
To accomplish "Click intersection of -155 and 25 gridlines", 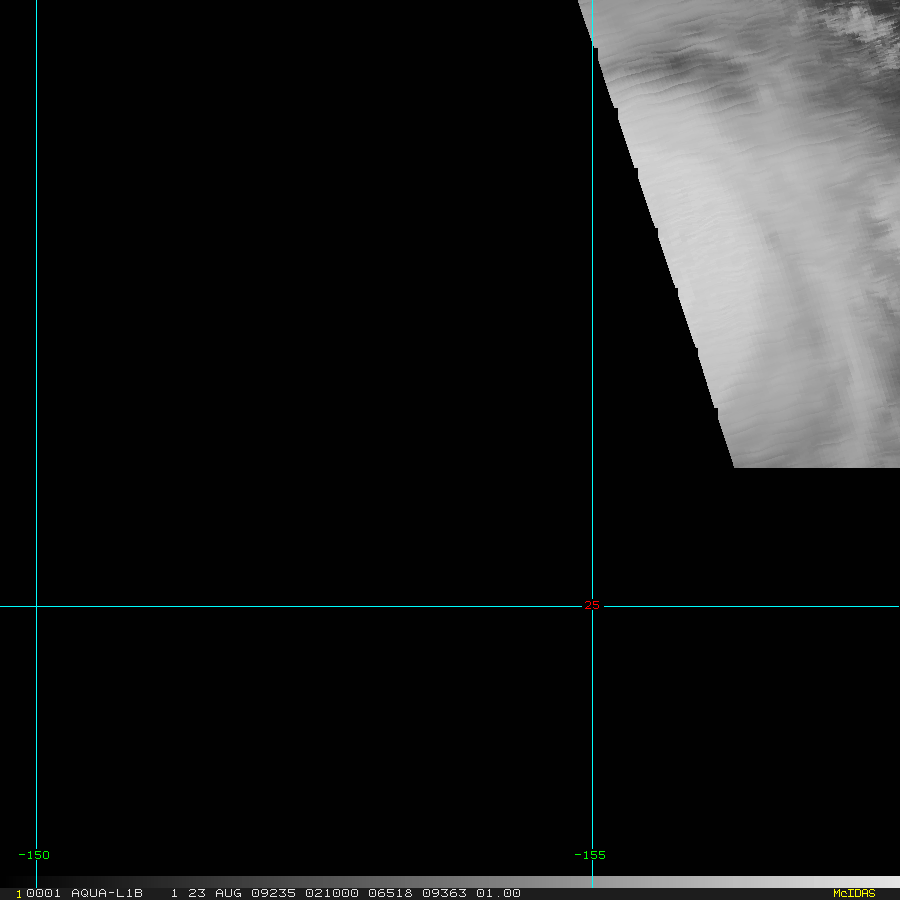I will 592,606.
